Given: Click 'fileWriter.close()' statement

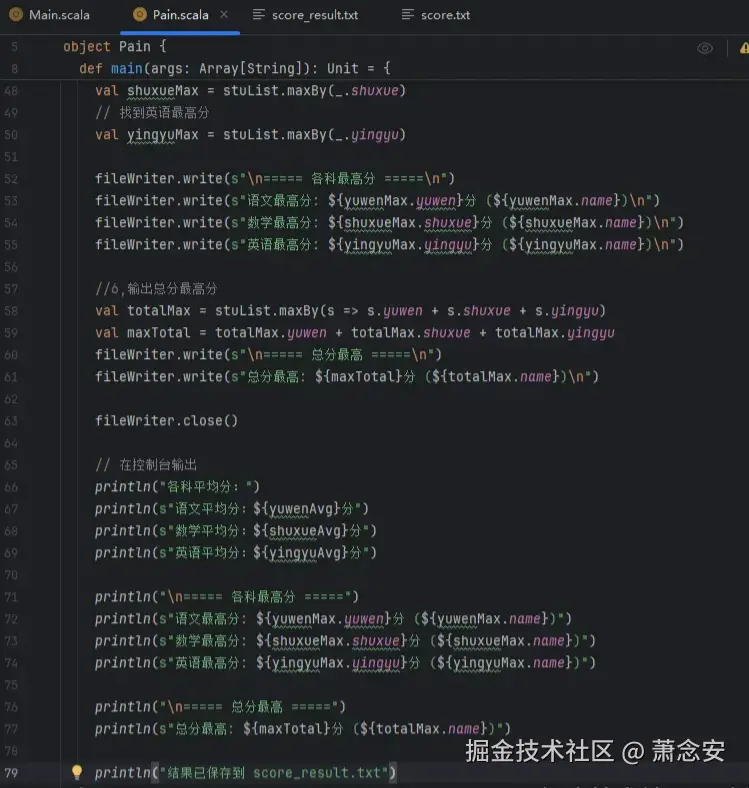Looking at the screenshot, I should 166,421.
